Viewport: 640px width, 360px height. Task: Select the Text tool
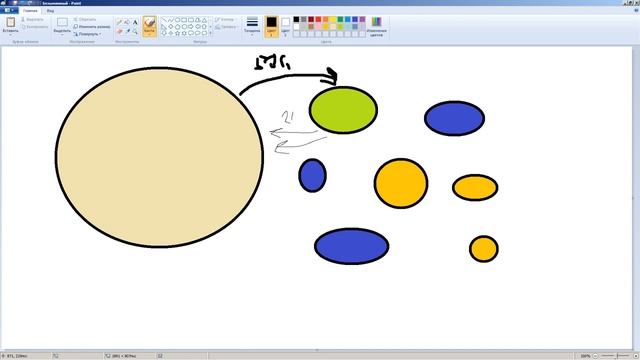135,22
